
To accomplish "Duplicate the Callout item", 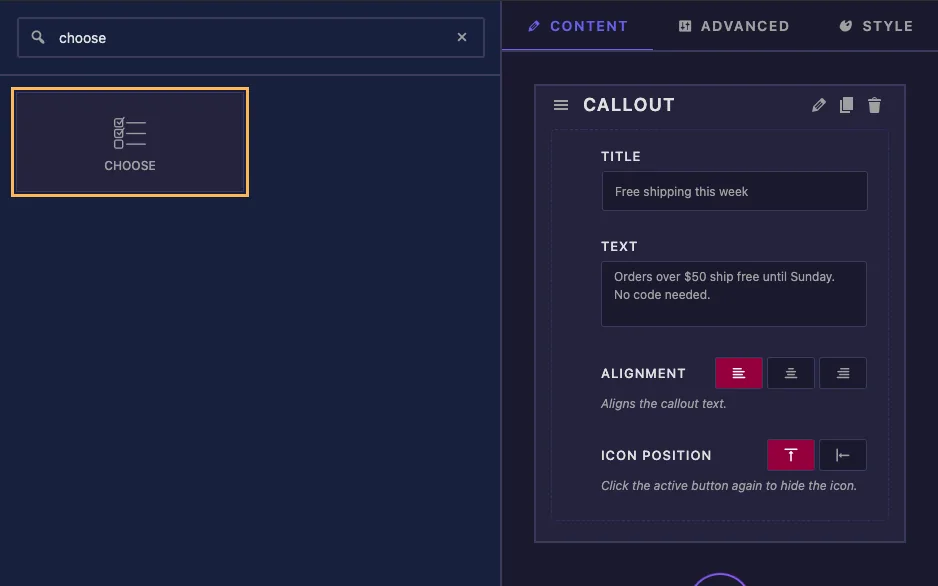I will click(x=846, y=105).
